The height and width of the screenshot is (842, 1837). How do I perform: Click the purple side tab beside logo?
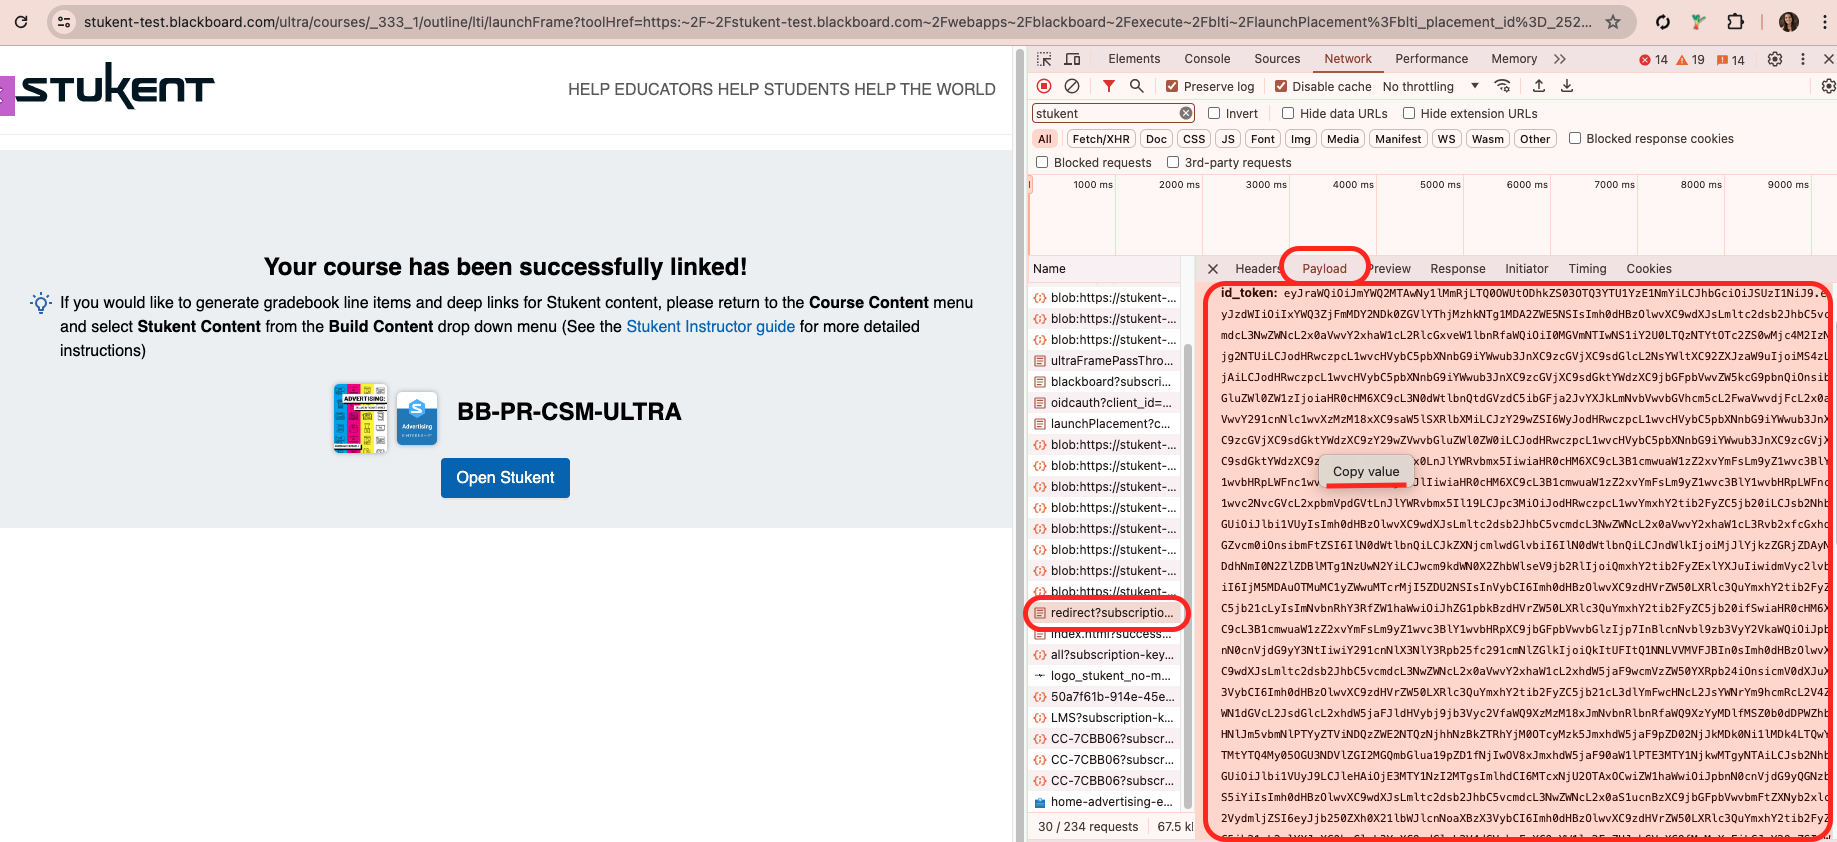click(x=7, y=96)
